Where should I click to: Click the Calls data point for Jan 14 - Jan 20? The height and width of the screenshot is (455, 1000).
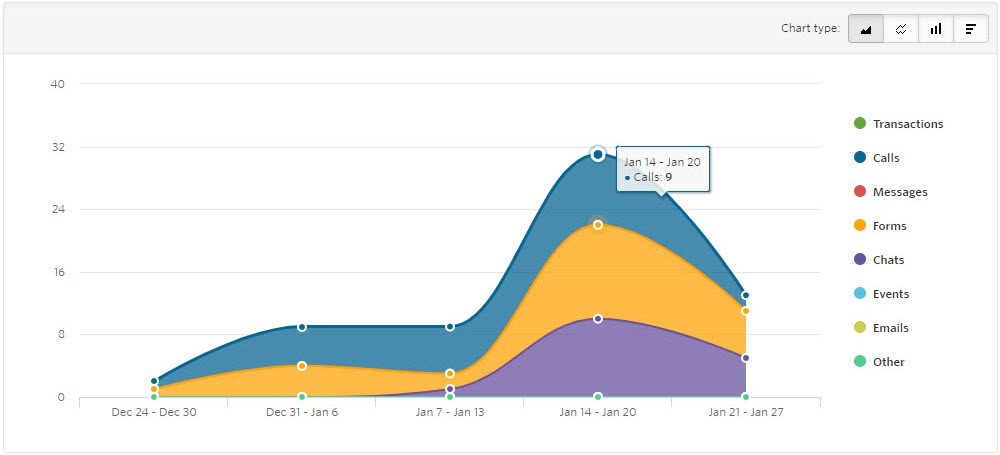598,154
